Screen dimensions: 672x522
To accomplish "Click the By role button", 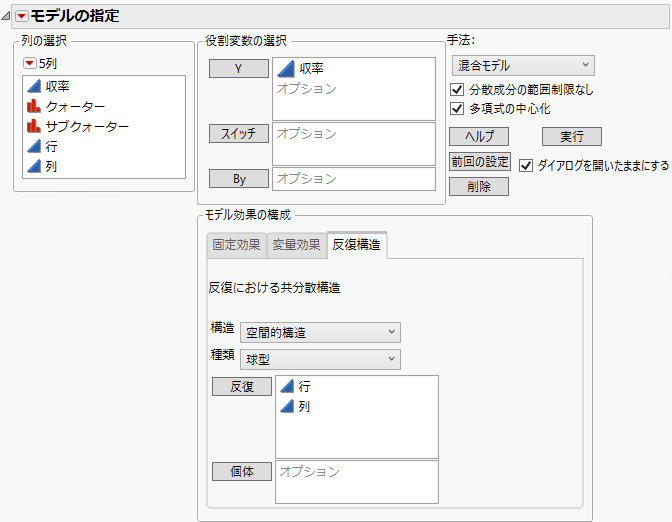I will [239, 179].
